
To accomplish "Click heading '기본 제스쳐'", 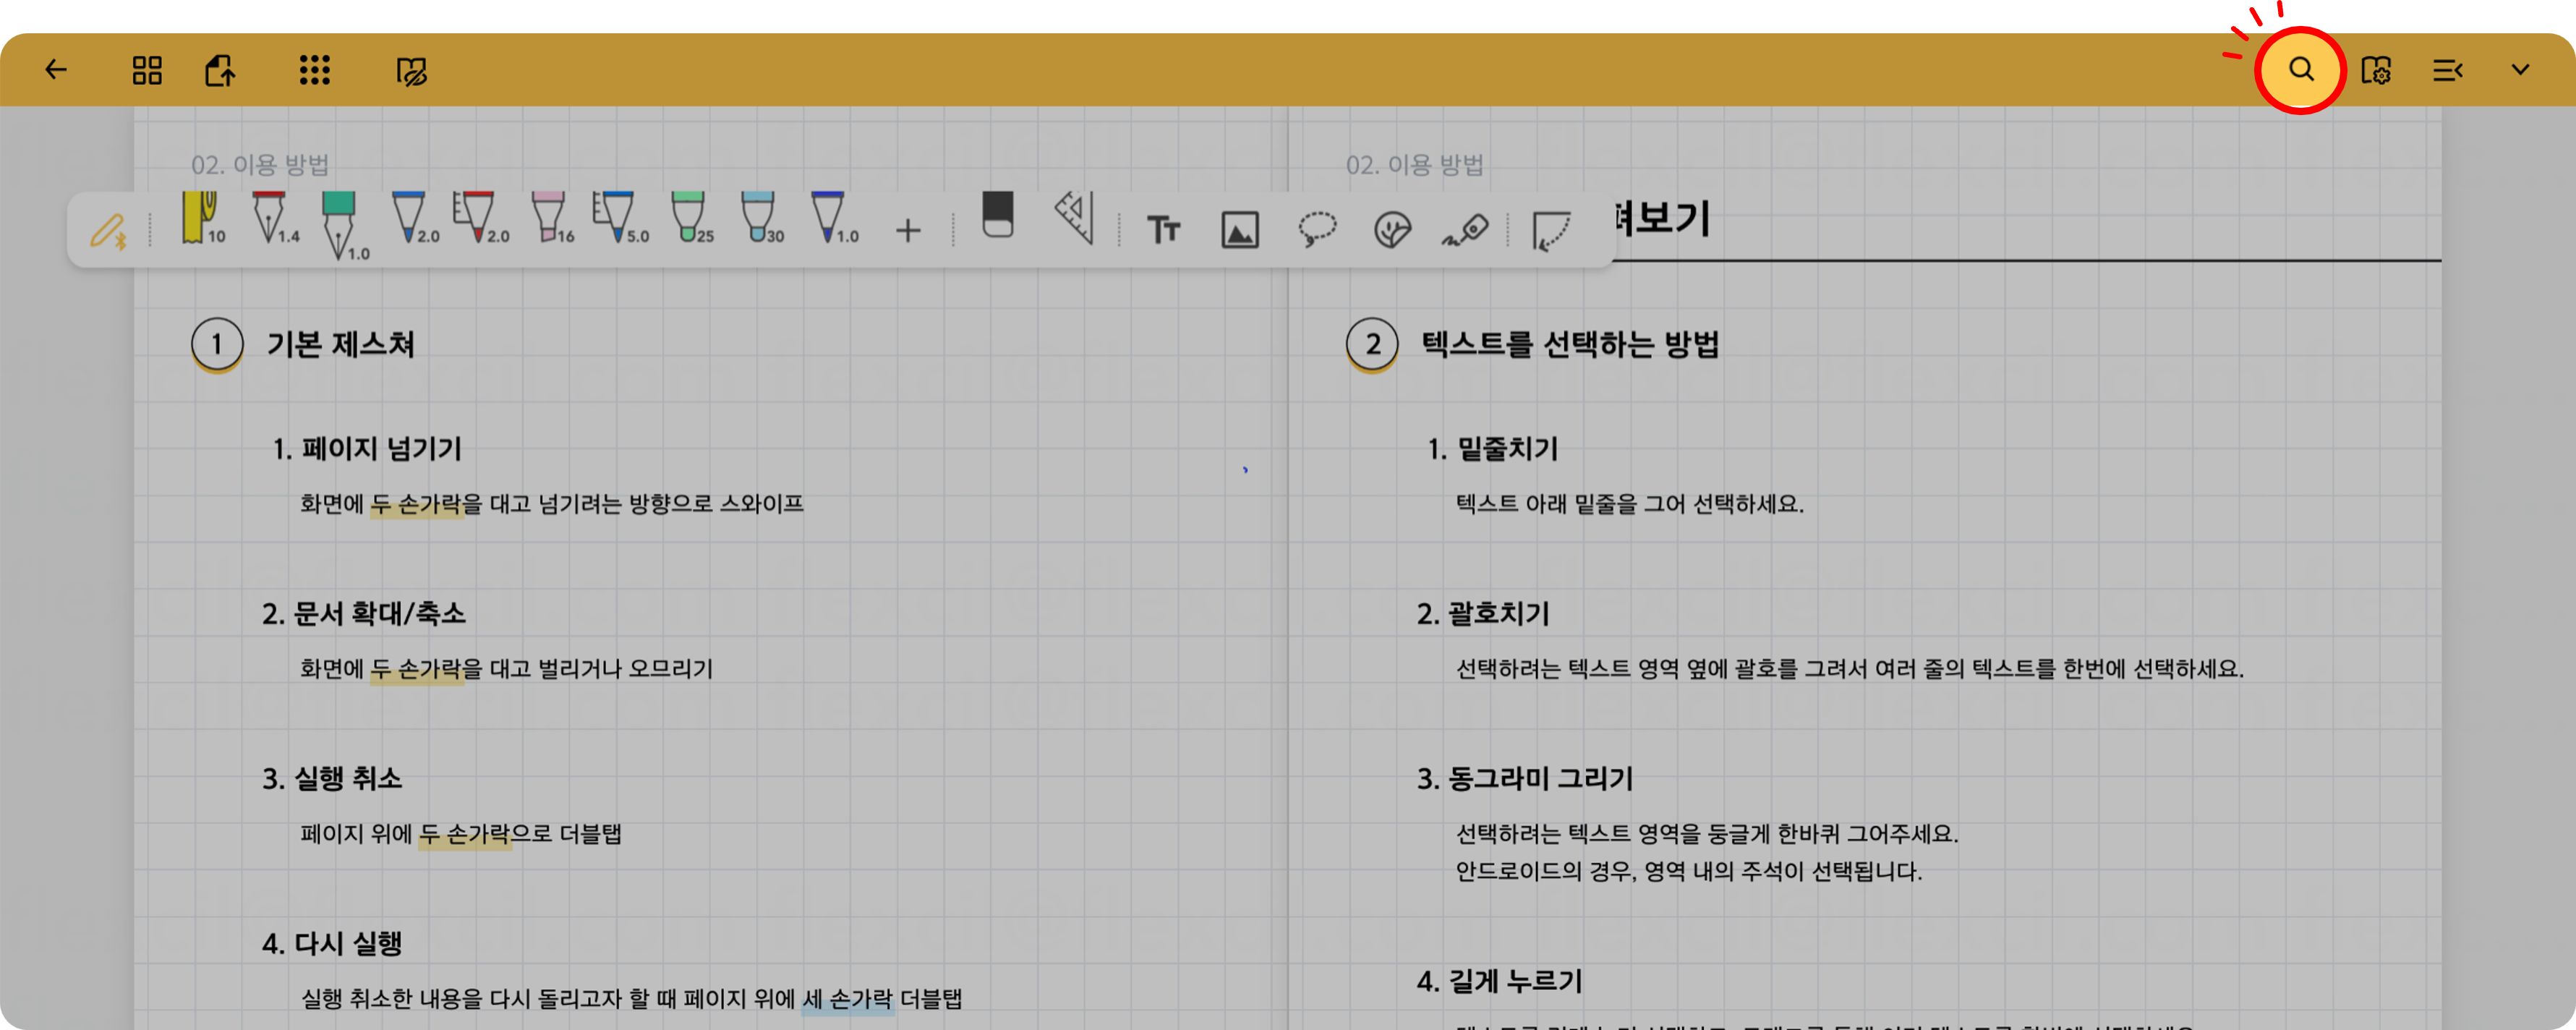I will [340, 344].
